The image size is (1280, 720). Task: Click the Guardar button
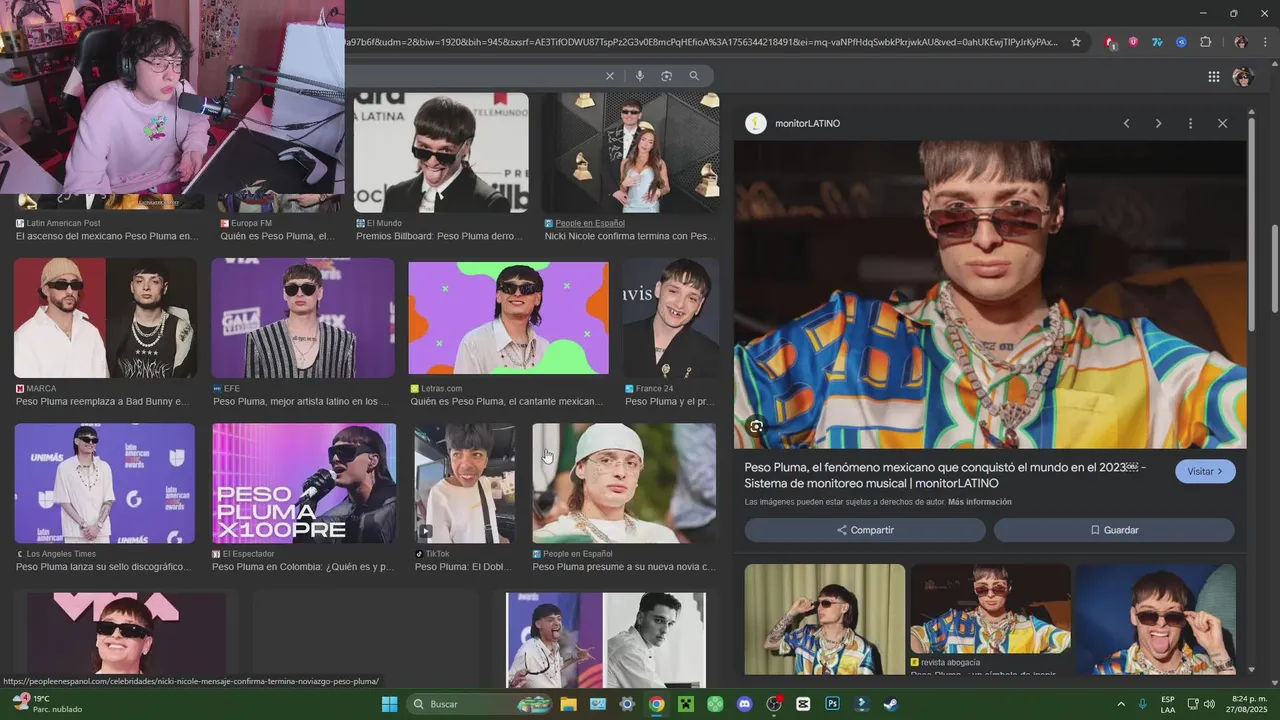1114,530
